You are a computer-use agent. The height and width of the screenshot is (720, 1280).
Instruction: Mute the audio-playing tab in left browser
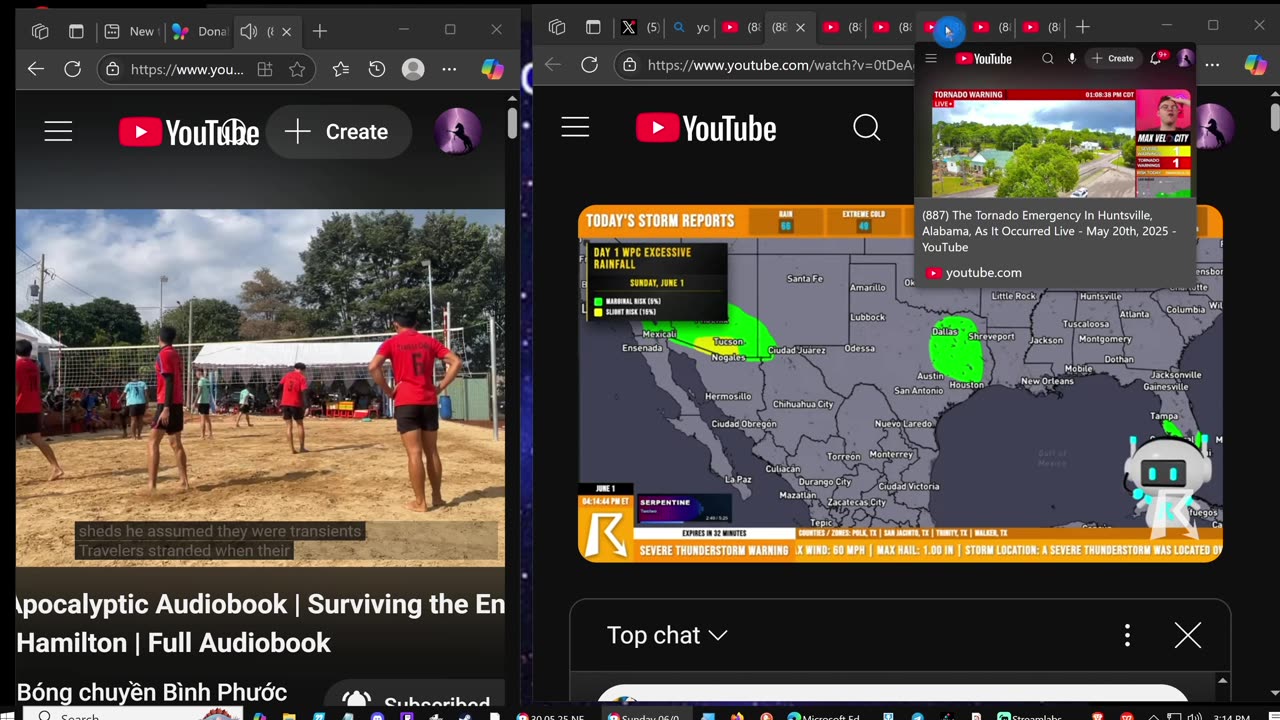tap(249, 31)
